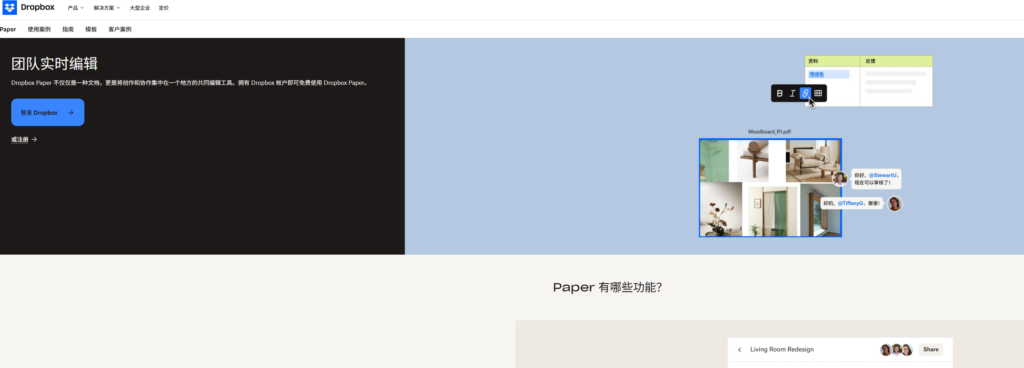The height and width of the screenshot is (368, 1024).
Task: Expand the 解决方案 dropdown menu
Action: click(107, 8)
